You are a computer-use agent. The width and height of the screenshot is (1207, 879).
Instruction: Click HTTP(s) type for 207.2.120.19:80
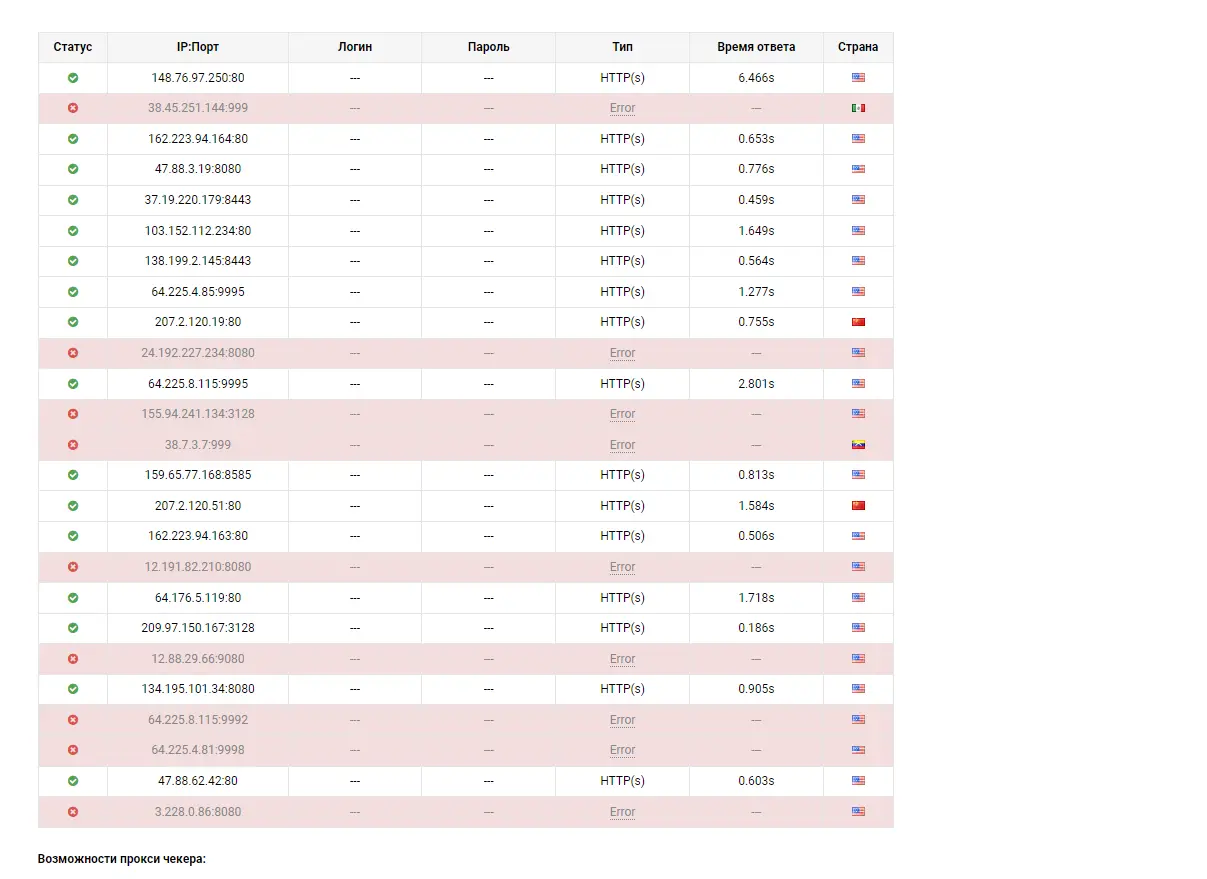(x=622, y=322)
